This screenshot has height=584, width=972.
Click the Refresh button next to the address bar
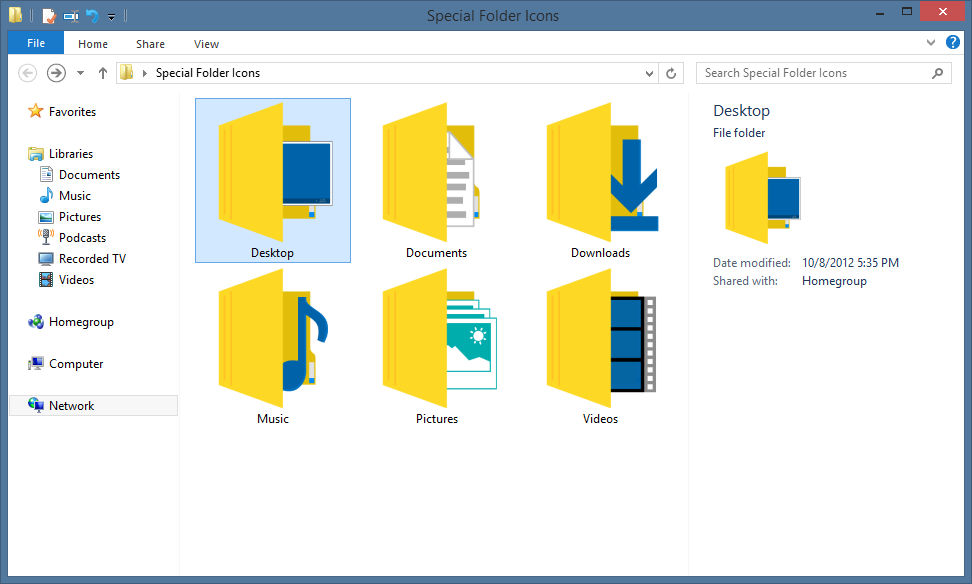671,72
